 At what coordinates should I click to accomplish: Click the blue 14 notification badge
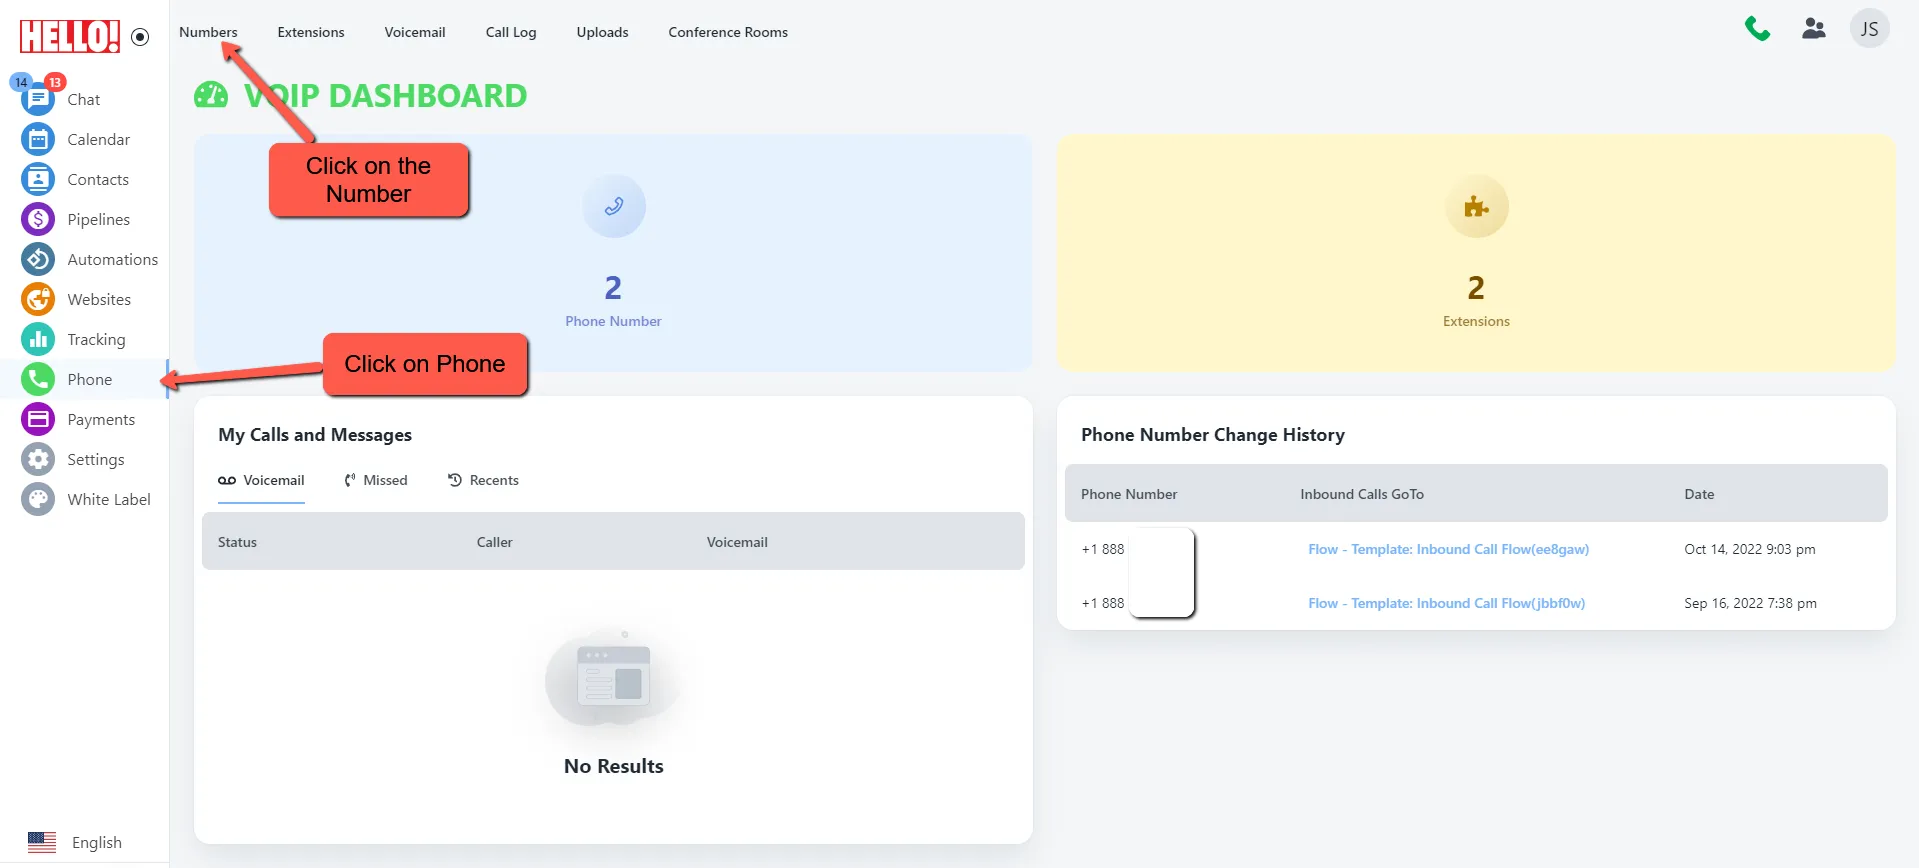coord(21,82)
